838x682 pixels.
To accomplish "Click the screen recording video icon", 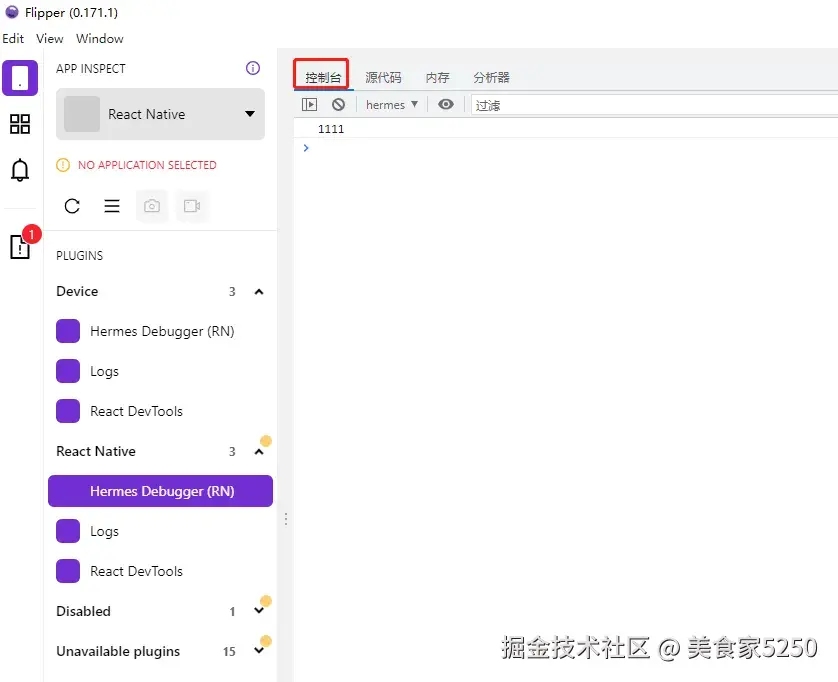I will [192, 206].
